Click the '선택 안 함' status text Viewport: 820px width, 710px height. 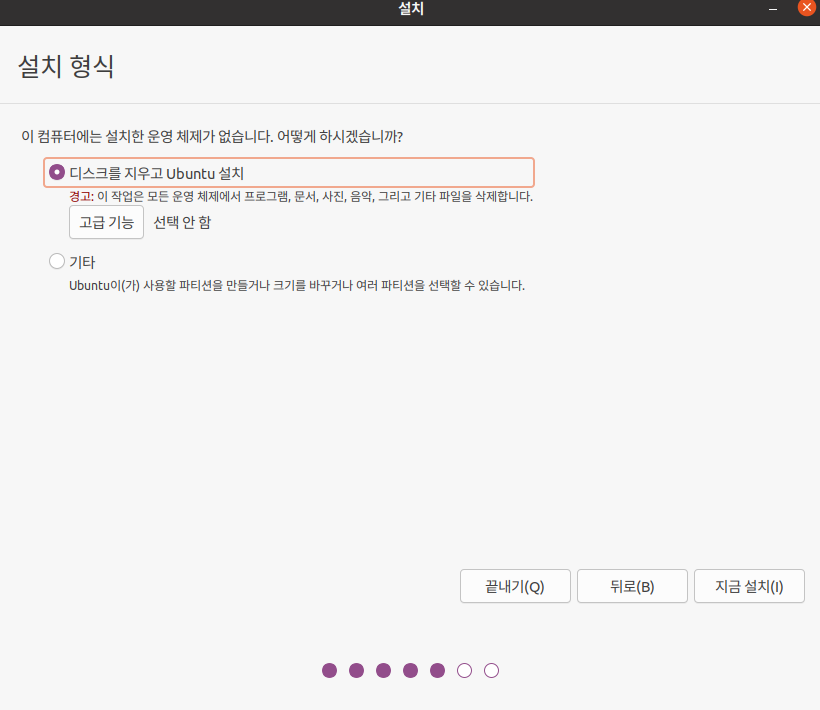(x=182, y=222)
